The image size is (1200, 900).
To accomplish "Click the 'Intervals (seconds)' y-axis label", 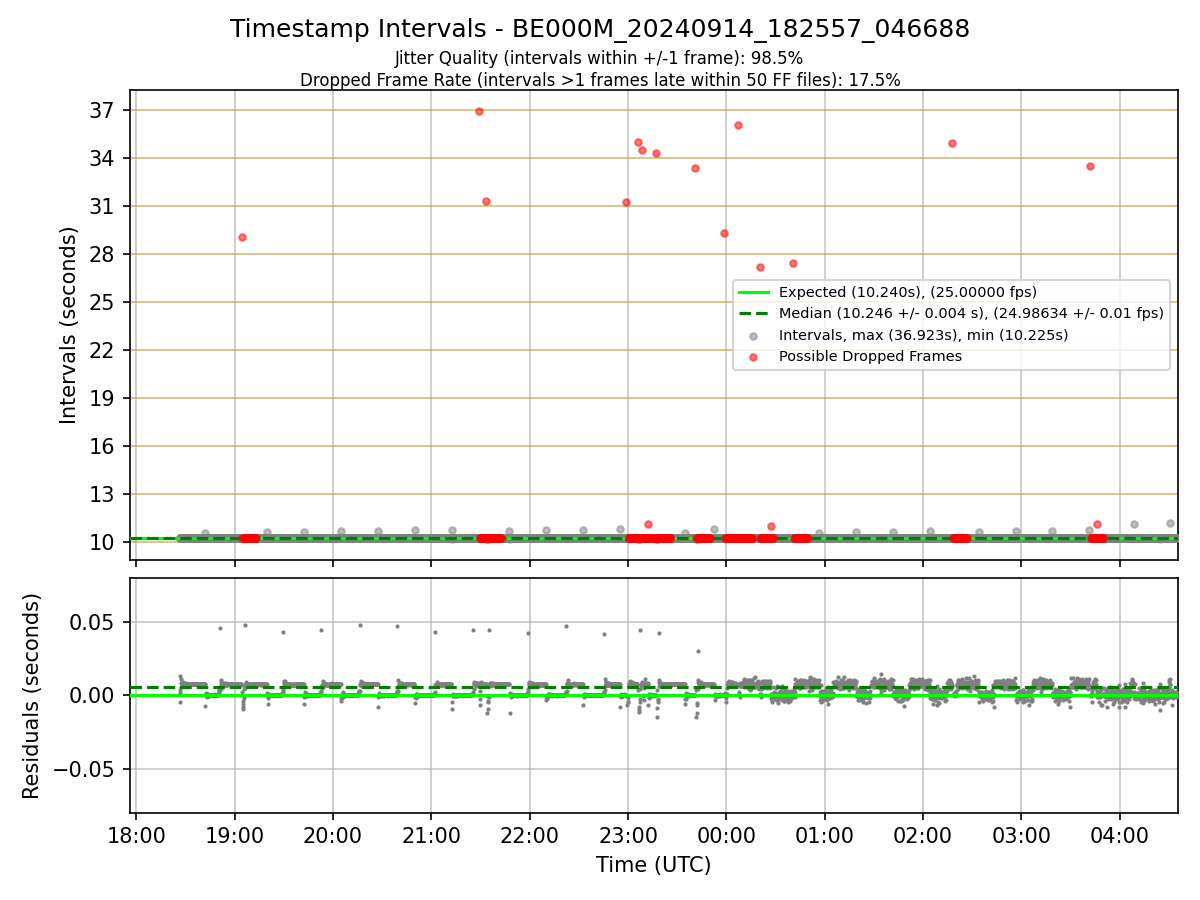I will tap(68, 325).
